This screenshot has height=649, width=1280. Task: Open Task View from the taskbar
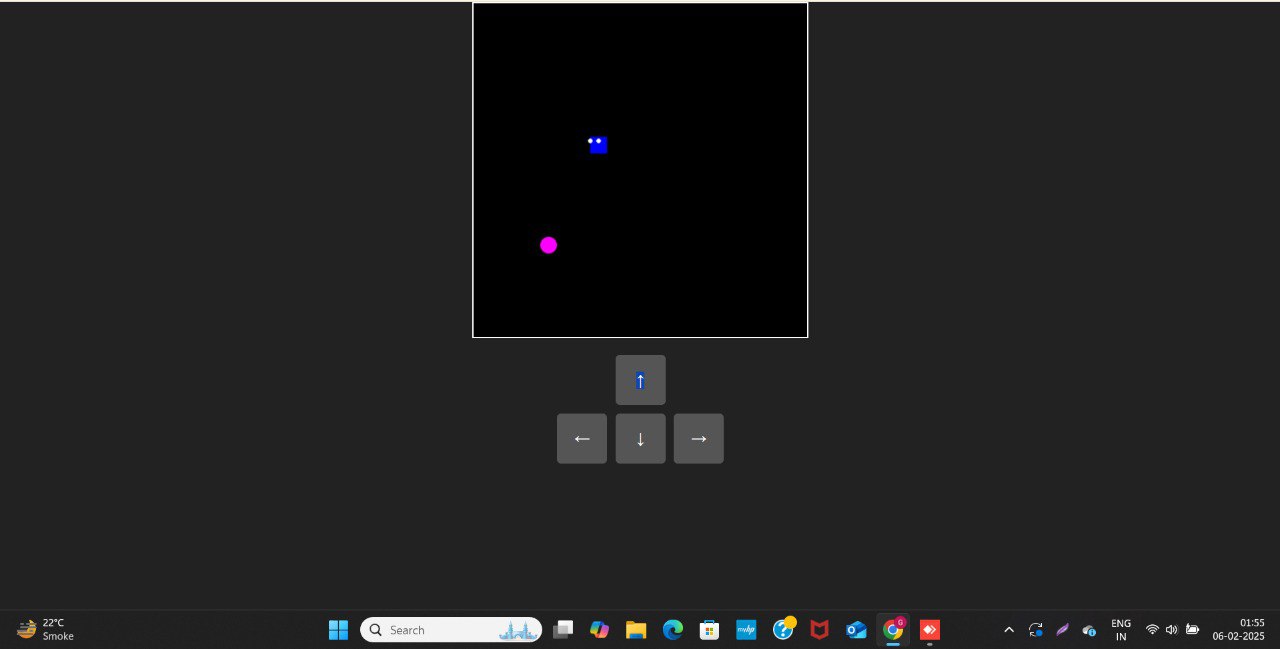(563, 630)
